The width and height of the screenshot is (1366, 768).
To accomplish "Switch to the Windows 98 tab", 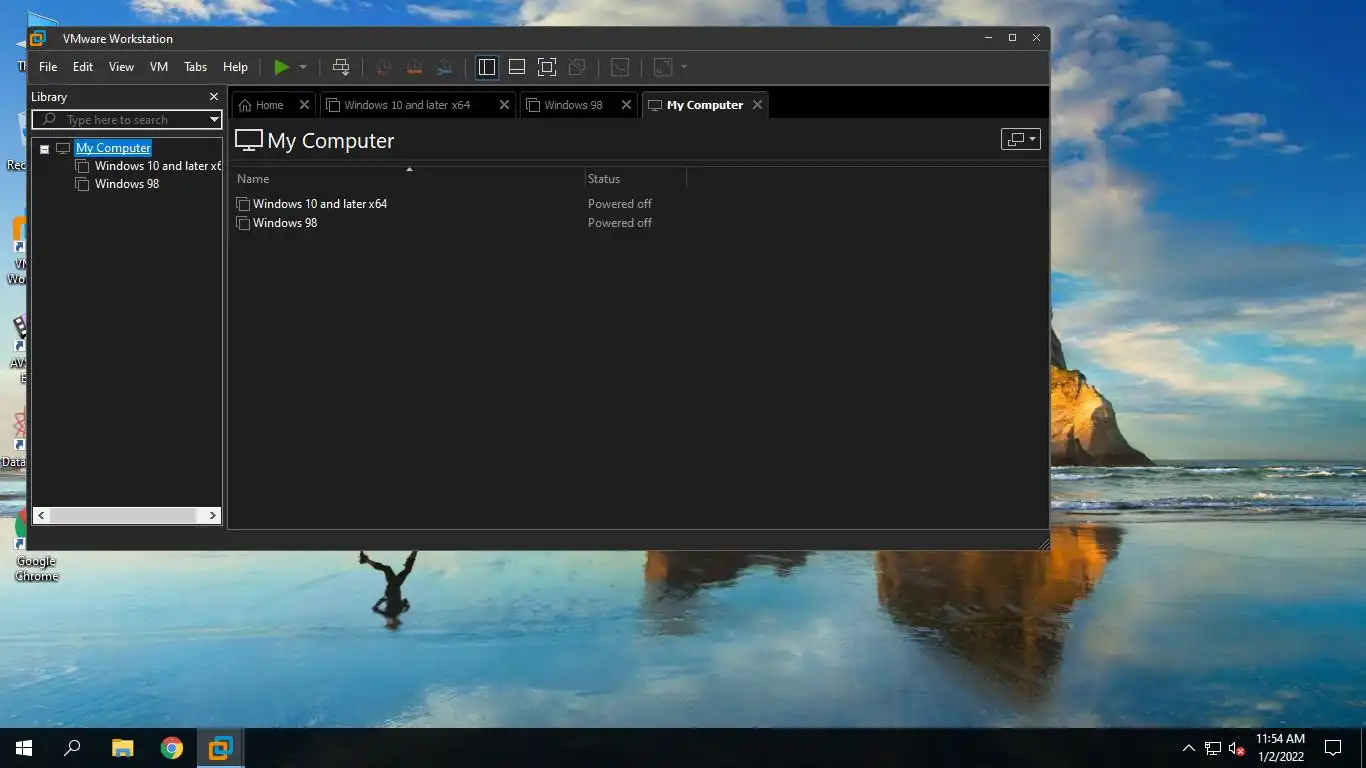I will pyautogui.click(x=573, y=105).
